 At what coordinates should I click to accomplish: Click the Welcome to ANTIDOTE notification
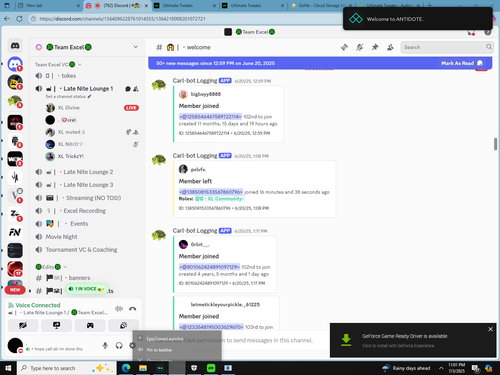point(418,19)
